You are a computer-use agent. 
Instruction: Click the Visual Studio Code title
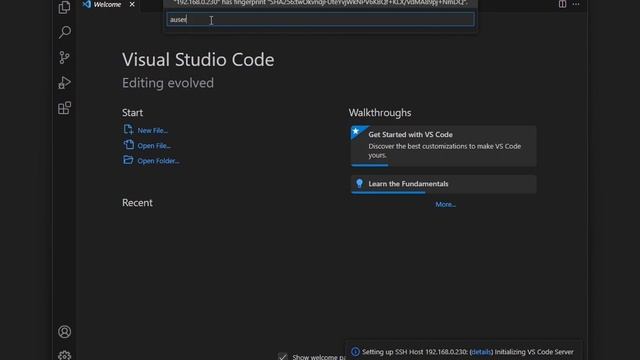coord(198,60)
